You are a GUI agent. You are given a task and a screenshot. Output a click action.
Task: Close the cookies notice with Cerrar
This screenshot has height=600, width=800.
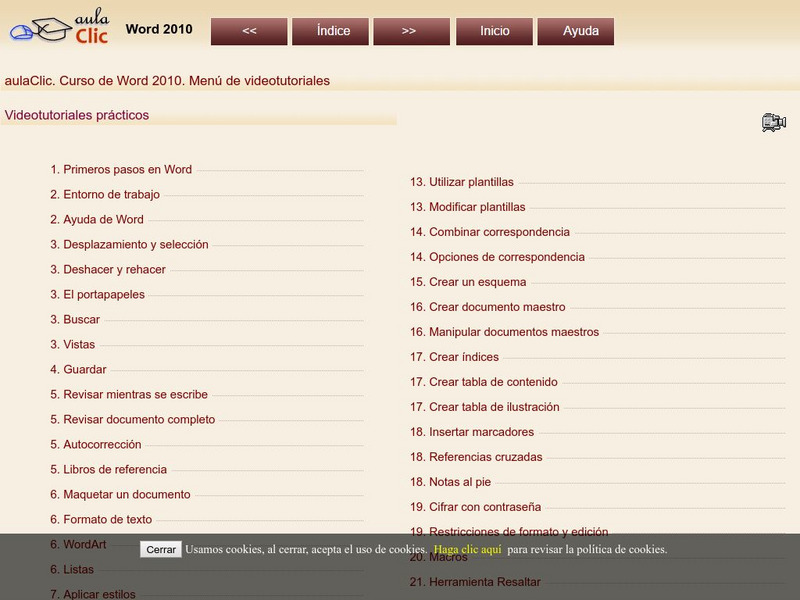coord(161,549)
